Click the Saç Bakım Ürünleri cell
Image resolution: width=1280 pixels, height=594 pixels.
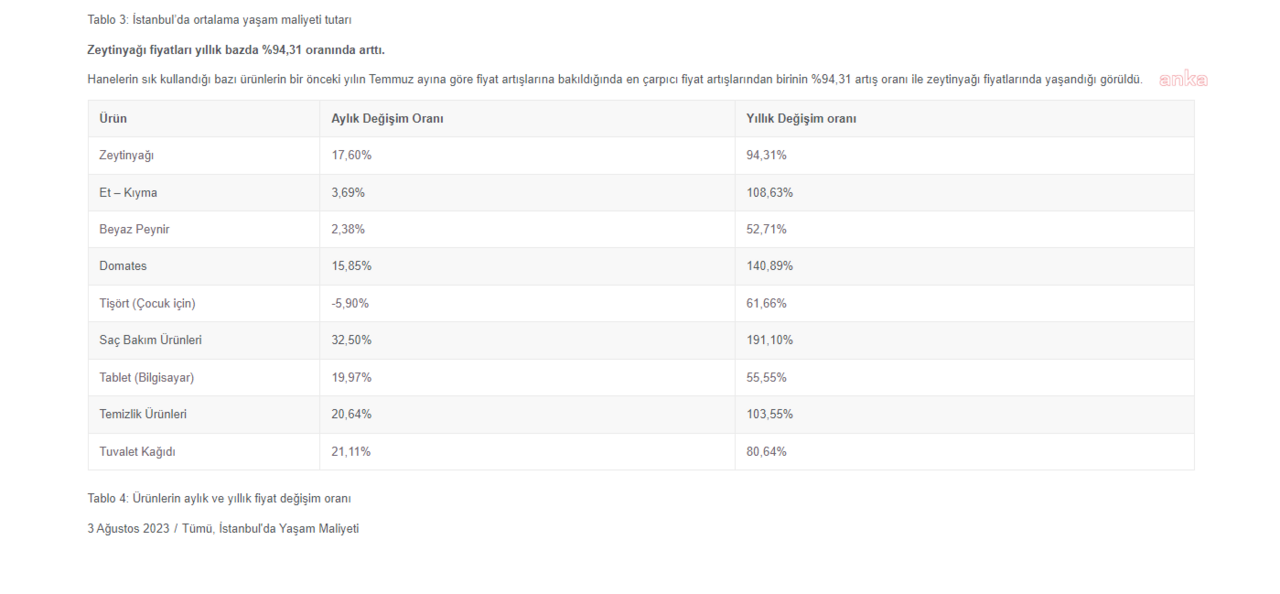tap(150, 341)
